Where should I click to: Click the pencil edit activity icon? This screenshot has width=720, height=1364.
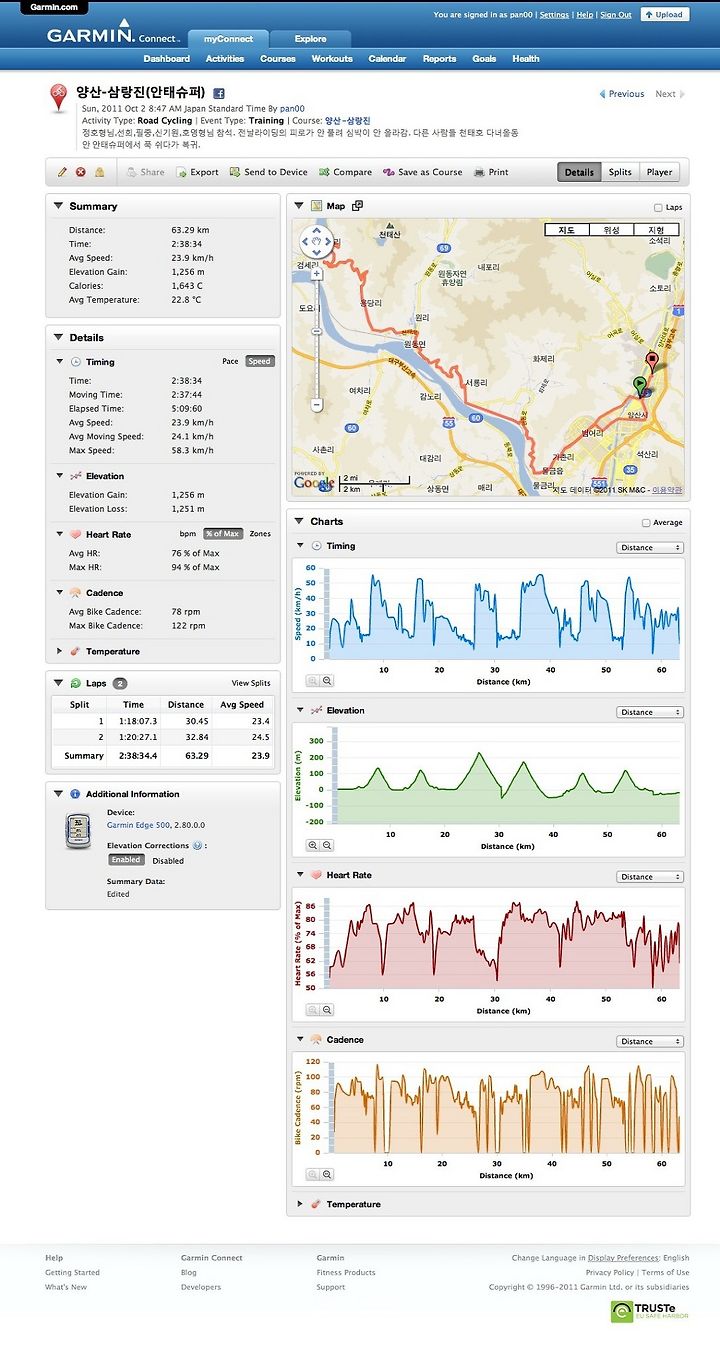(62, 172)
